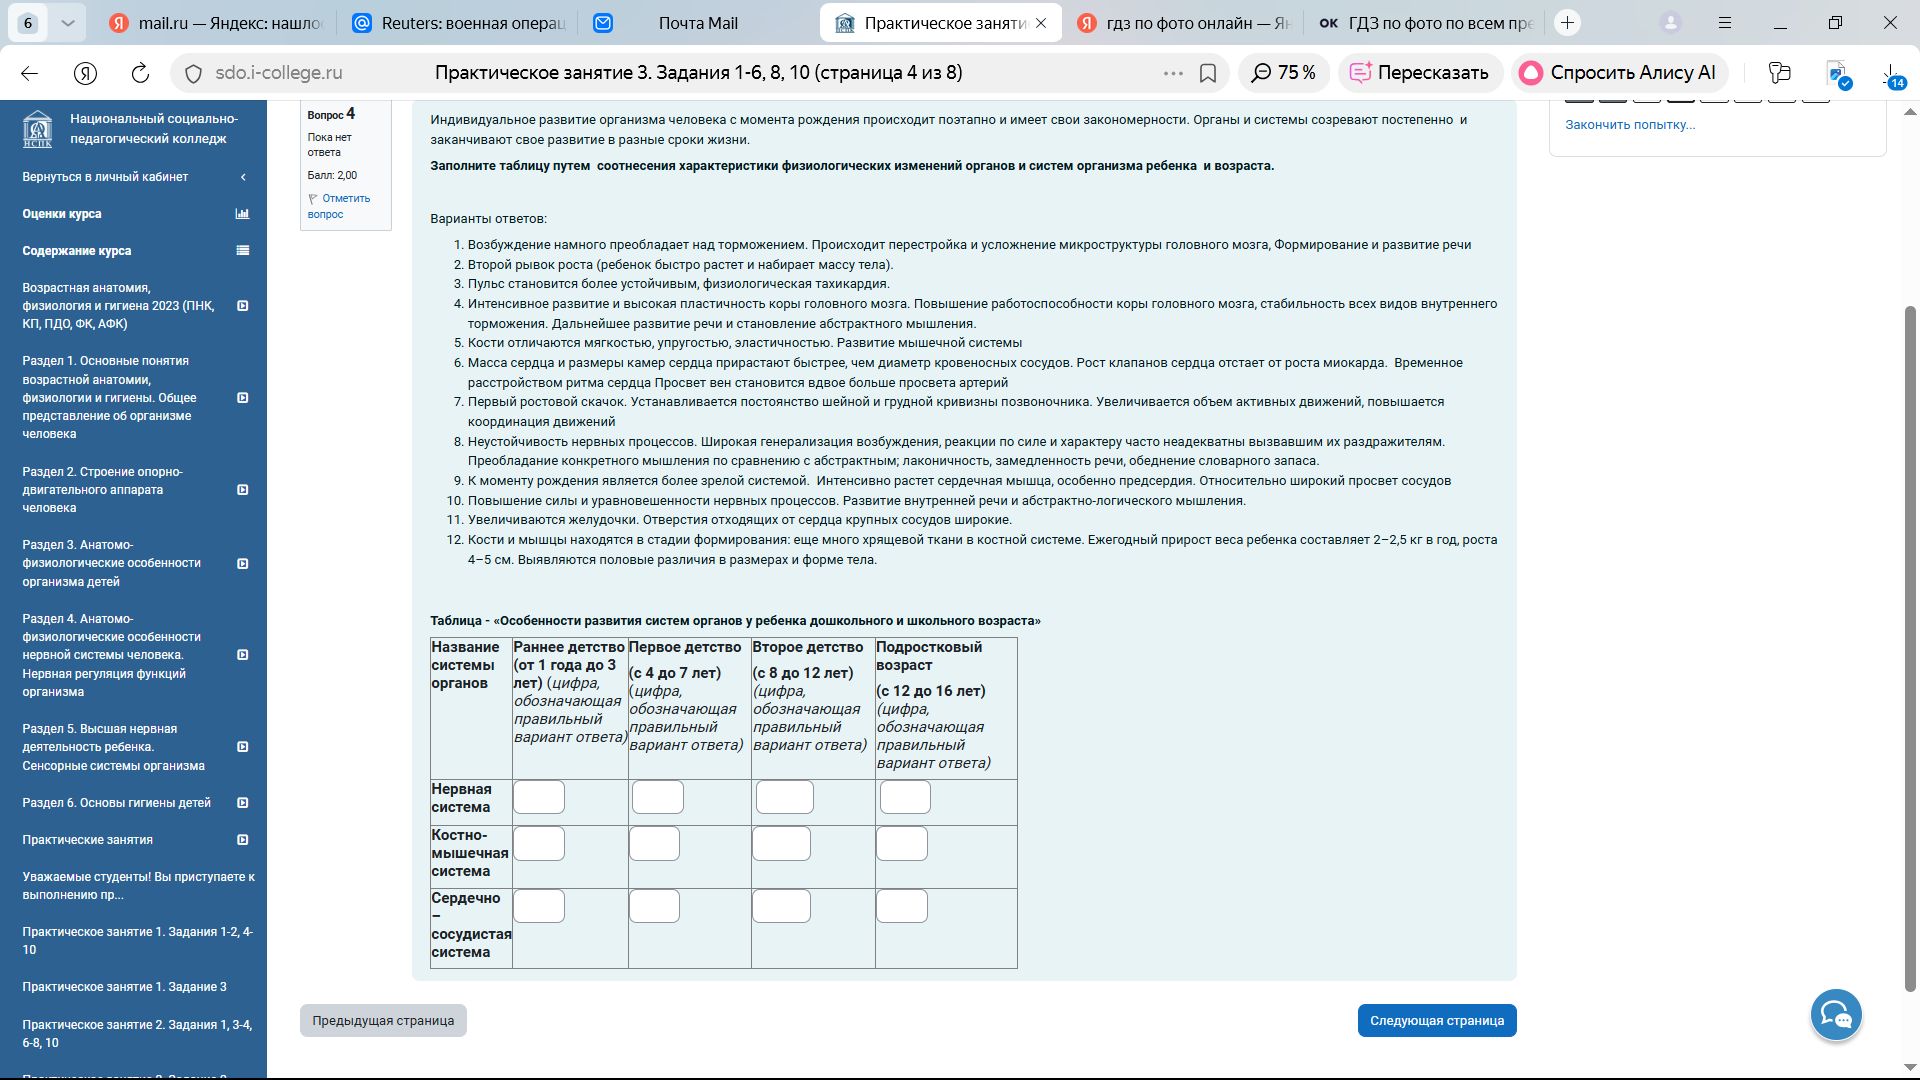Click Сердечно-сосудистая система field for Подростковый возраст
Viewport: 1920px width, 1080px height.
click(x=902, y=906)
